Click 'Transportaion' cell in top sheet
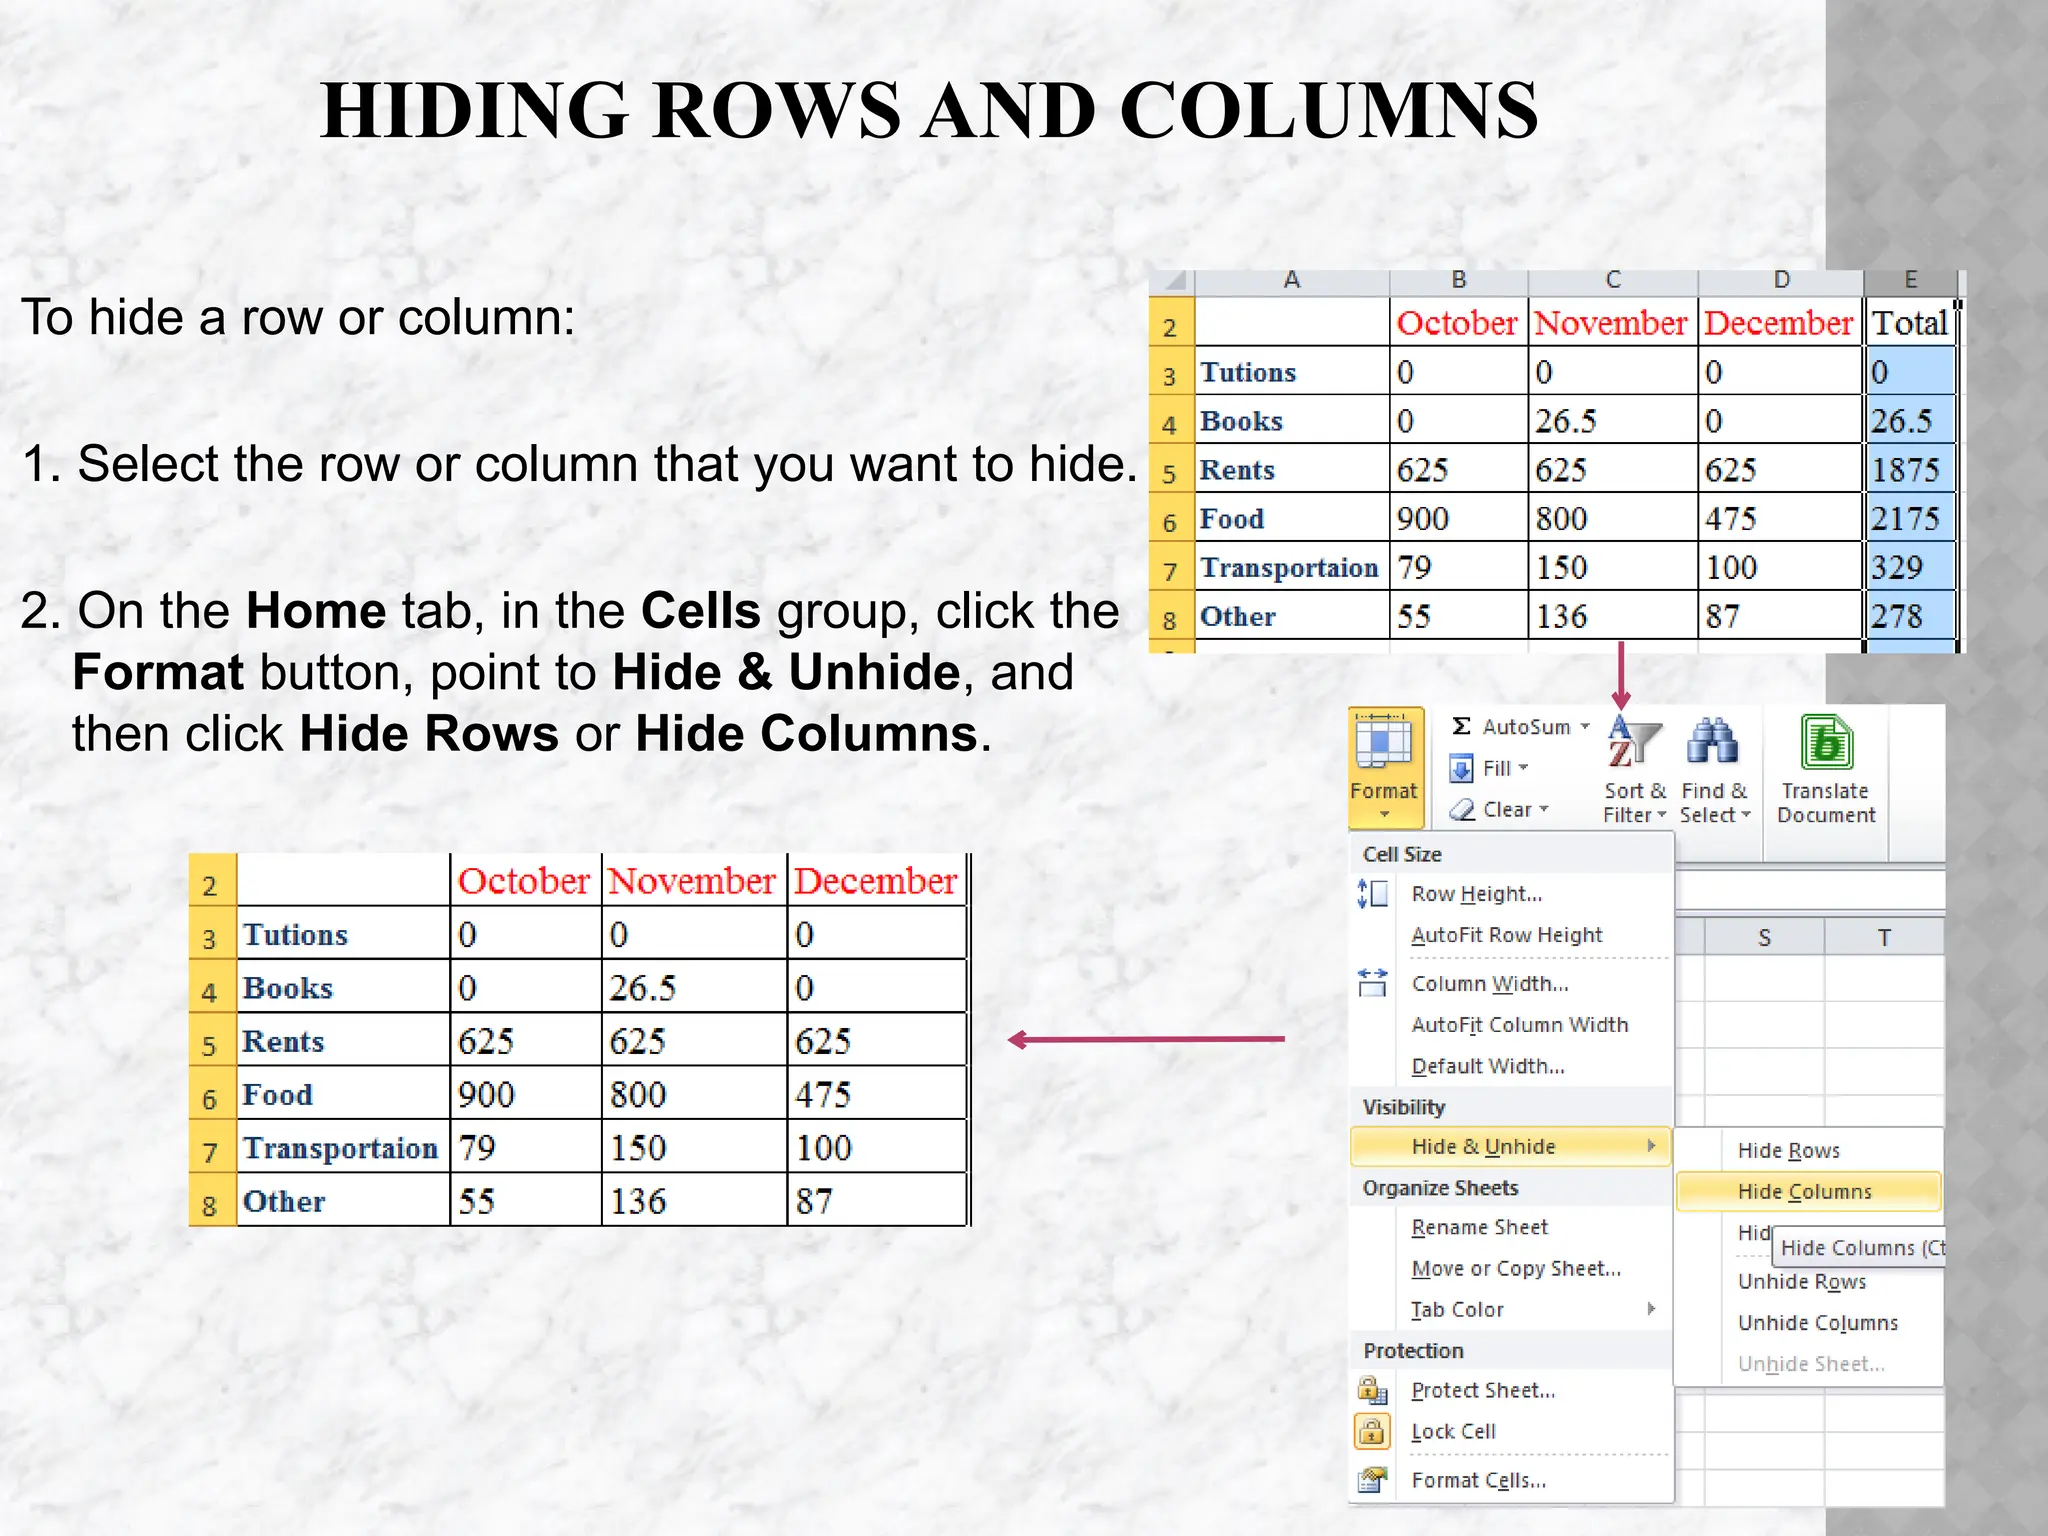This screenshot has height=1536, width=2048. [1292, 568]
